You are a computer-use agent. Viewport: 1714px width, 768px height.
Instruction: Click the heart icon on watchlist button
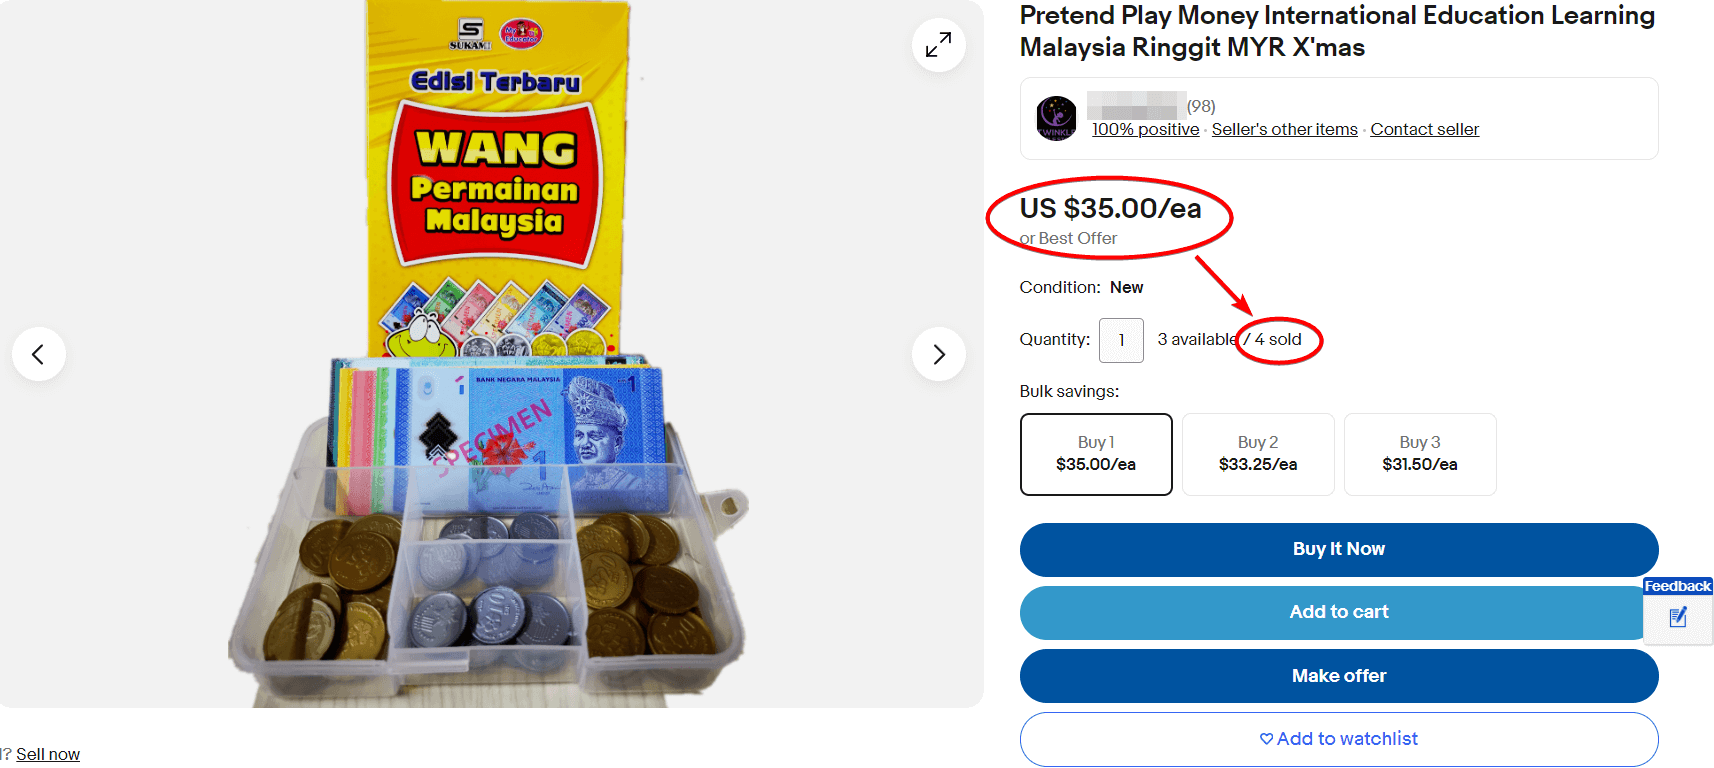pos(1266,739)
